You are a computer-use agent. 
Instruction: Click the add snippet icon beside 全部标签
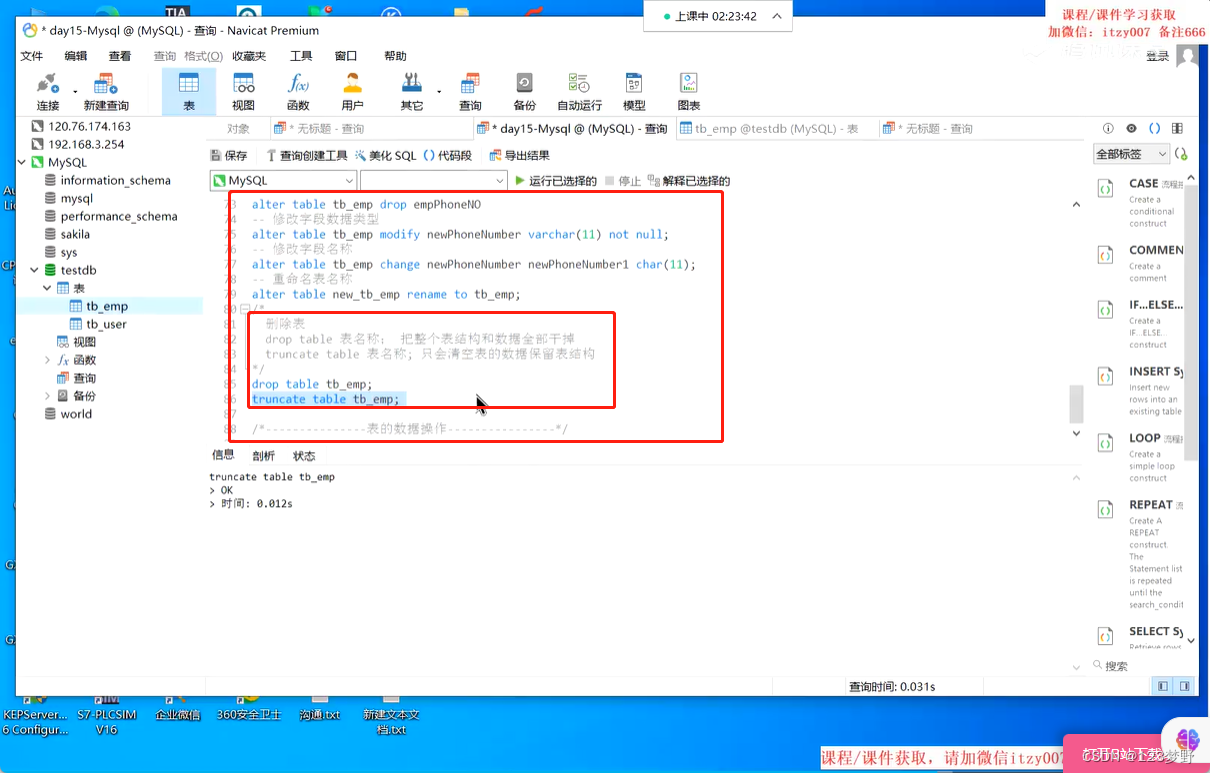[1181, 154]
